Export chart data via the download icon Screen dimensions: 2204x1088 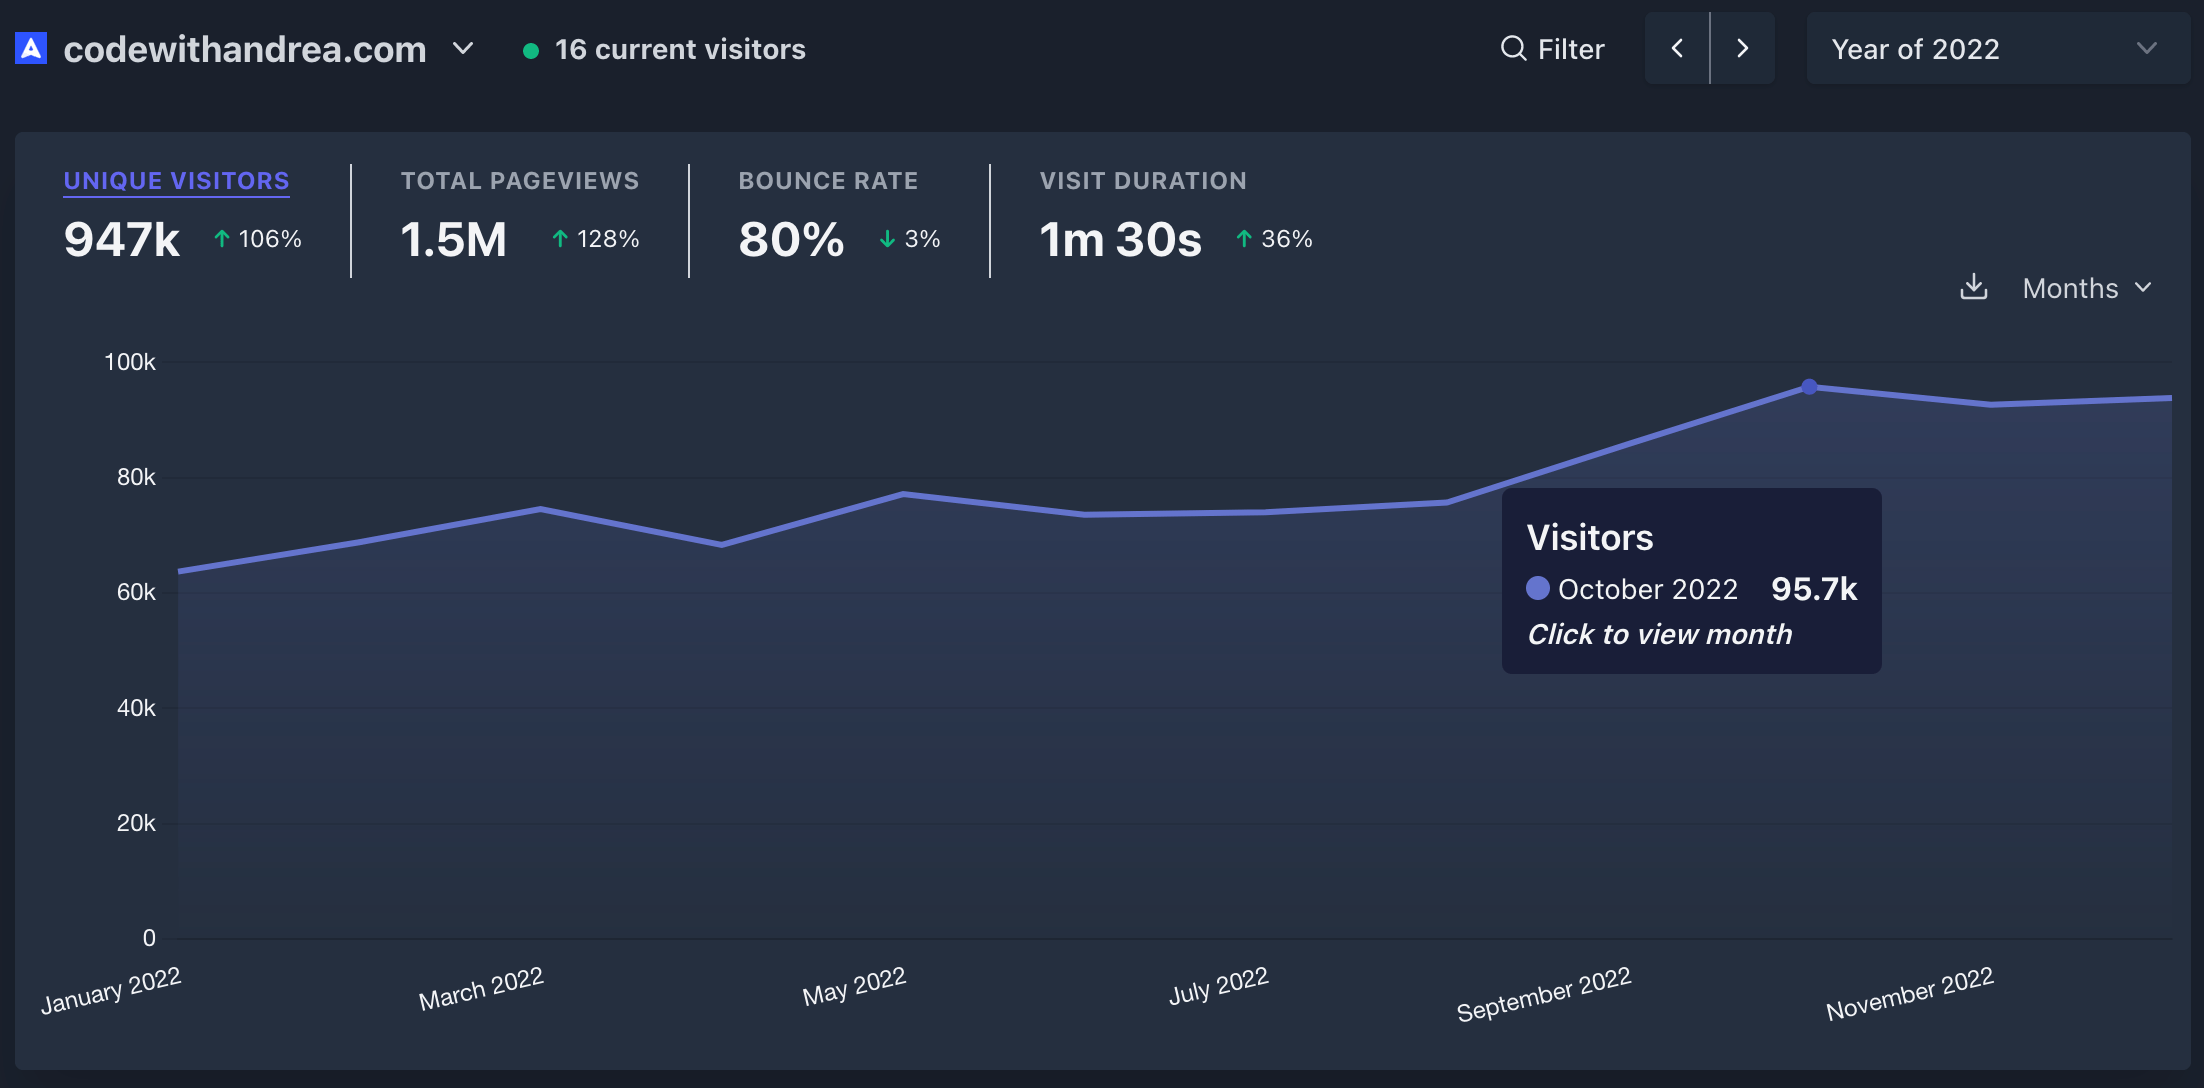[1974, 287]
